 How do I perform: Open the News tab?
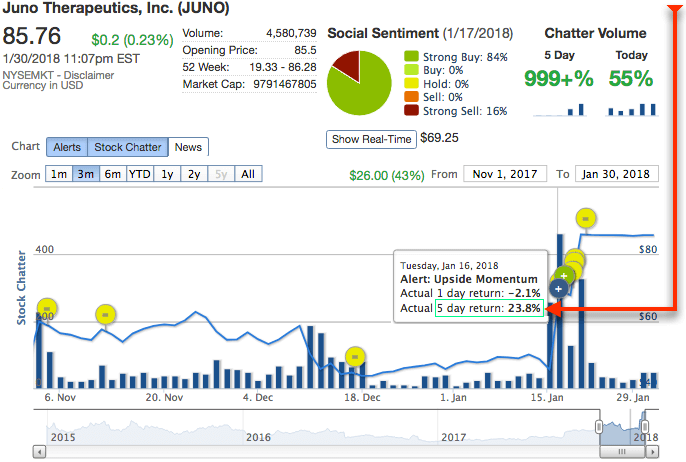[188, 147]
